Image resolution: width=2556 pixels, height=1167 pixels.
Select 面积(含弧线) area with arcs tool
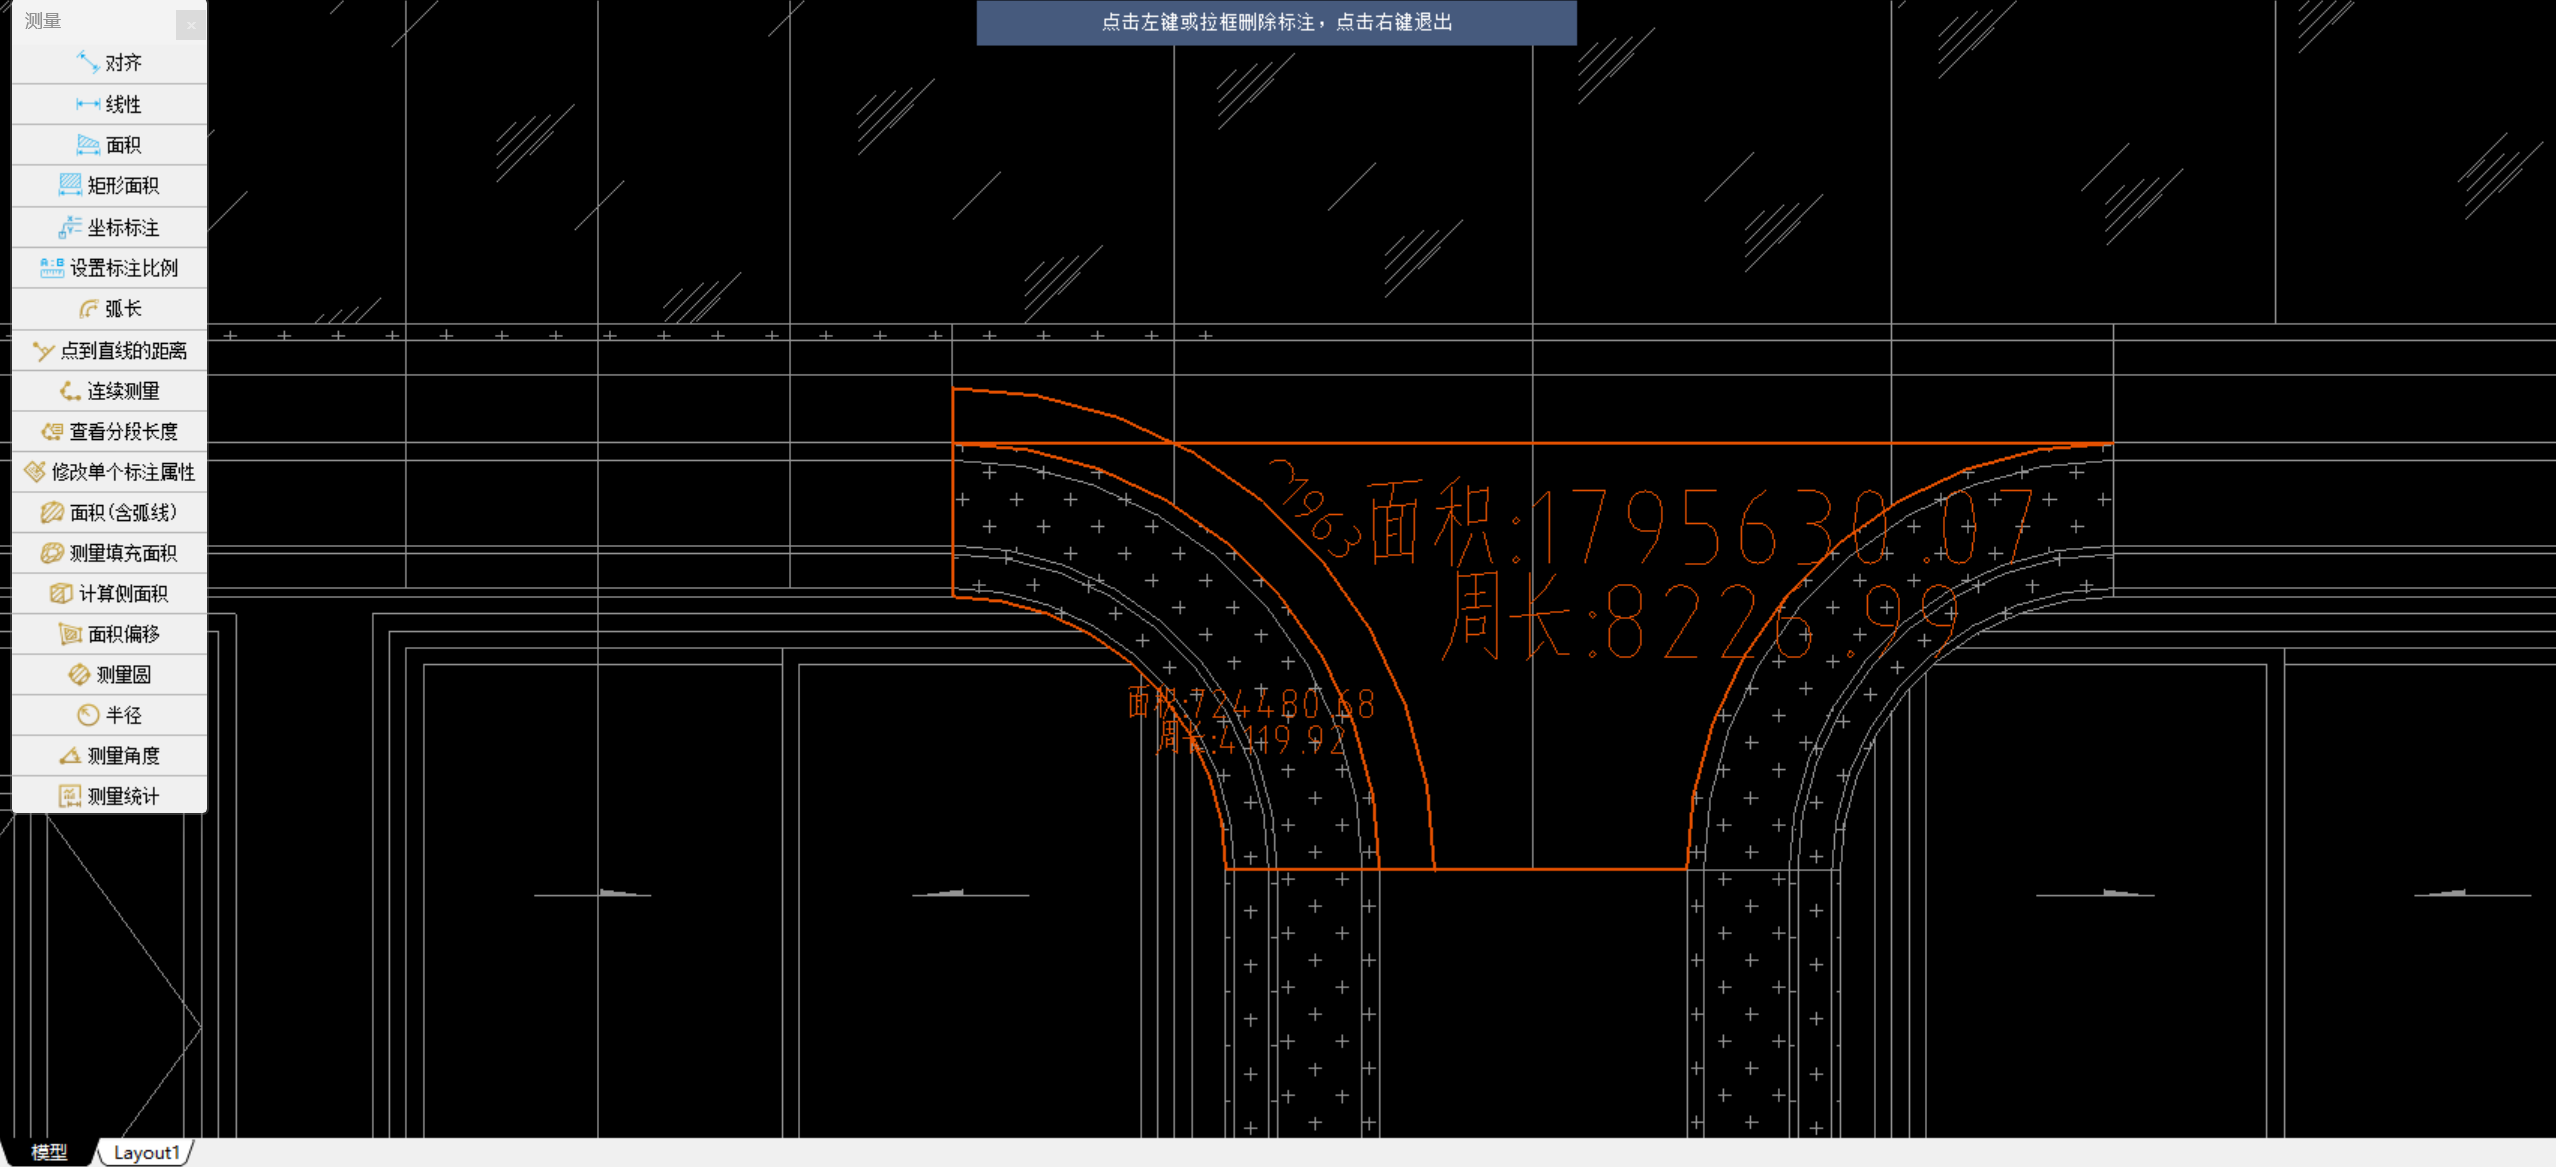click(110, 513)
